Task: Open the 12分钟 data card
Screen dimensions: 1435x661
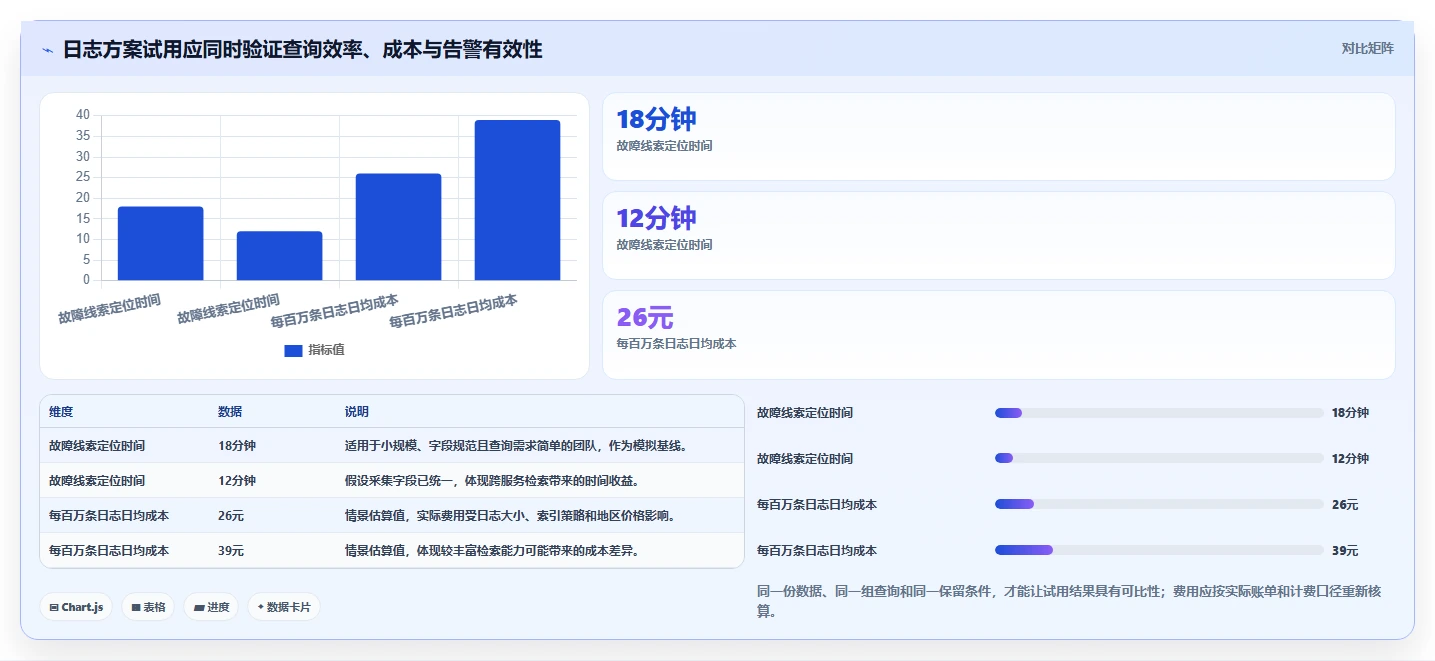Action: 998,235
